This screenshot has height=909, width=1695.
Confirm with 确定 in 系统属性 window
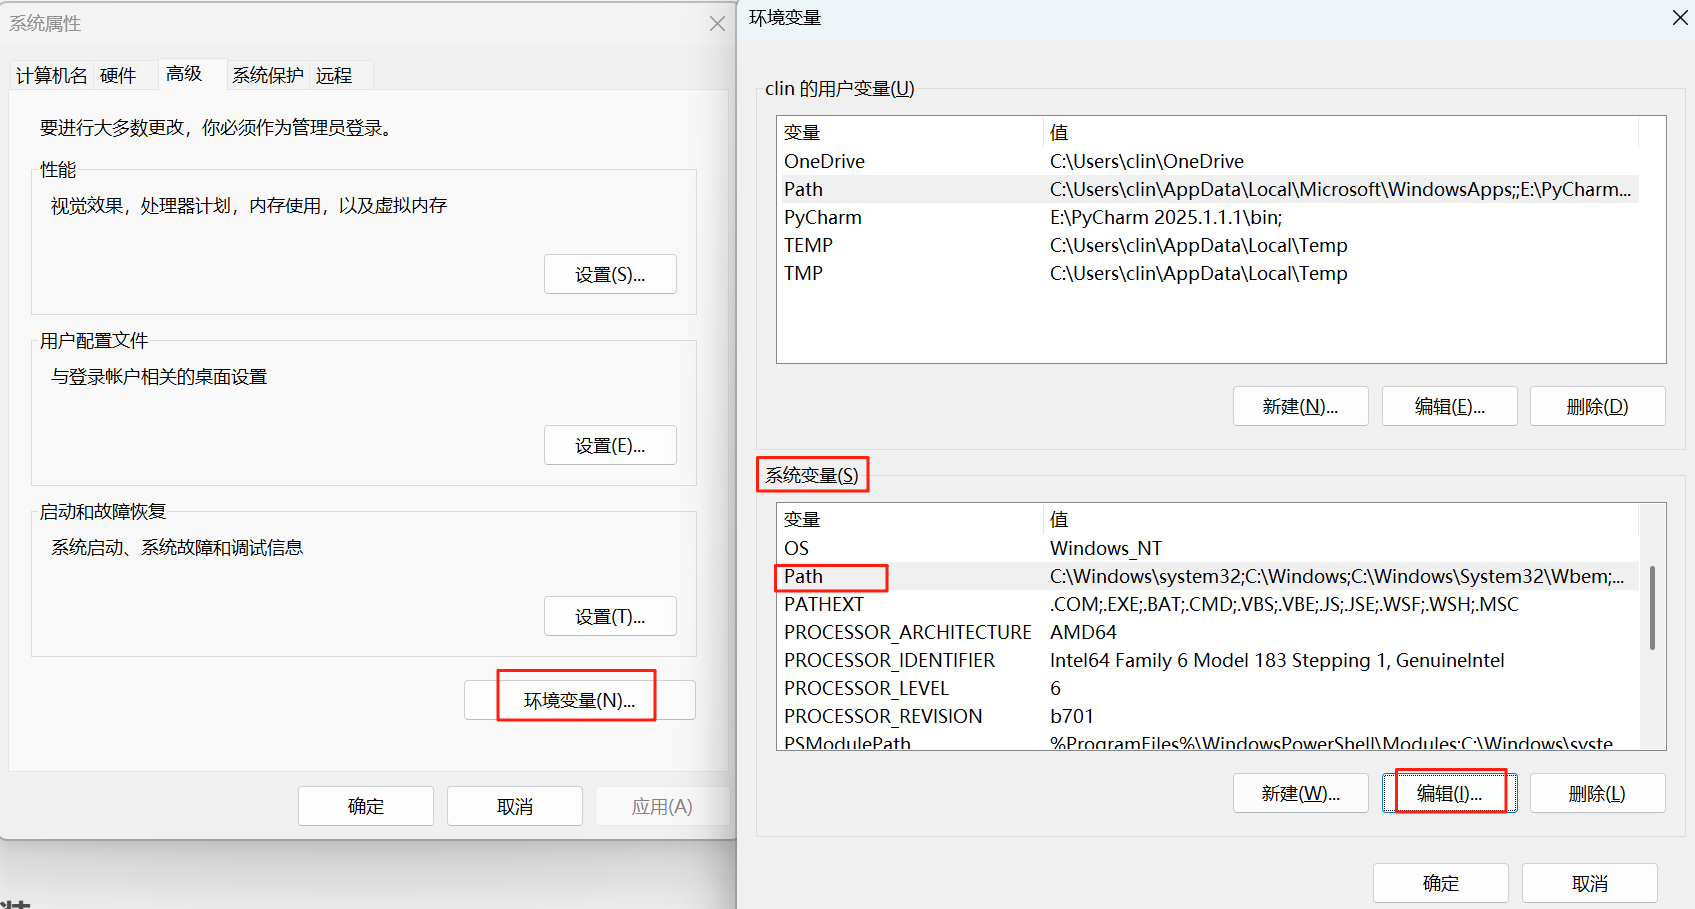(366, 806)
